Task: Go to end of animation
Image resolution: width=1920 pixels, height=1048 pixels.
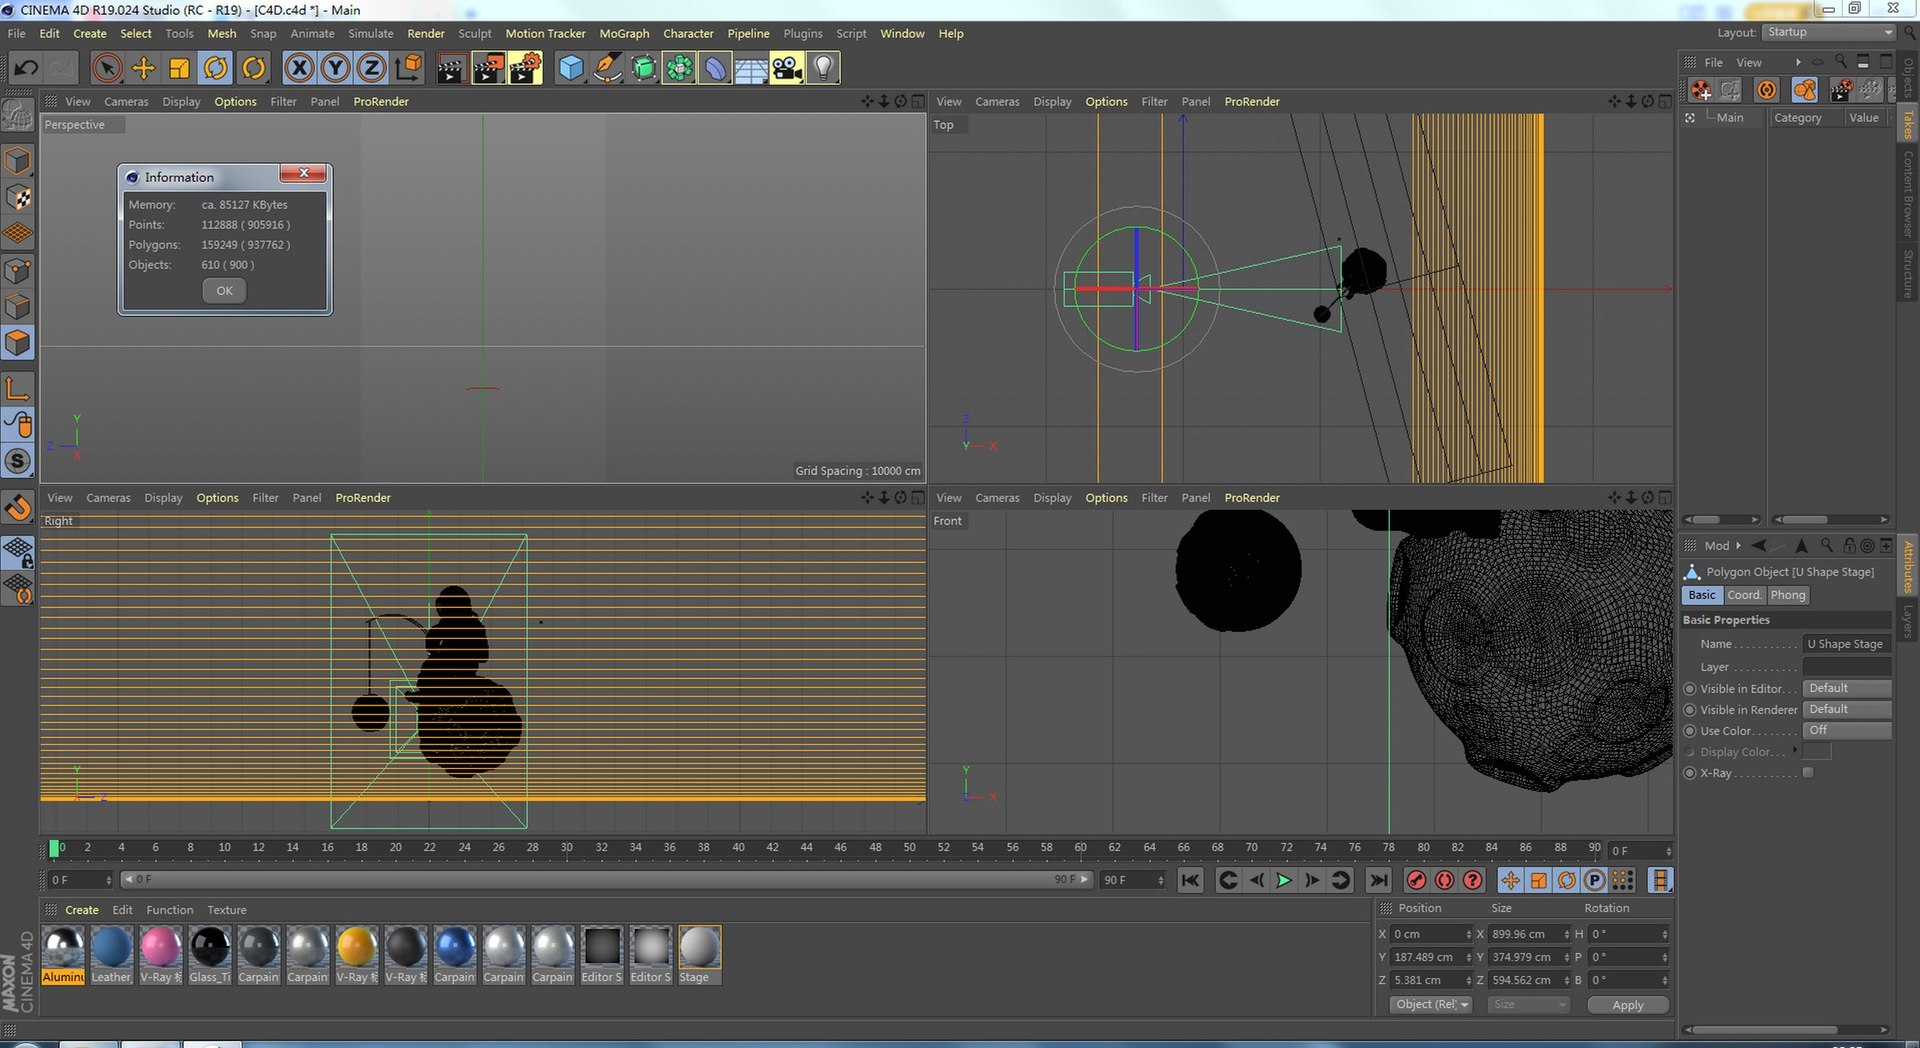Action: pos(1378,880)
